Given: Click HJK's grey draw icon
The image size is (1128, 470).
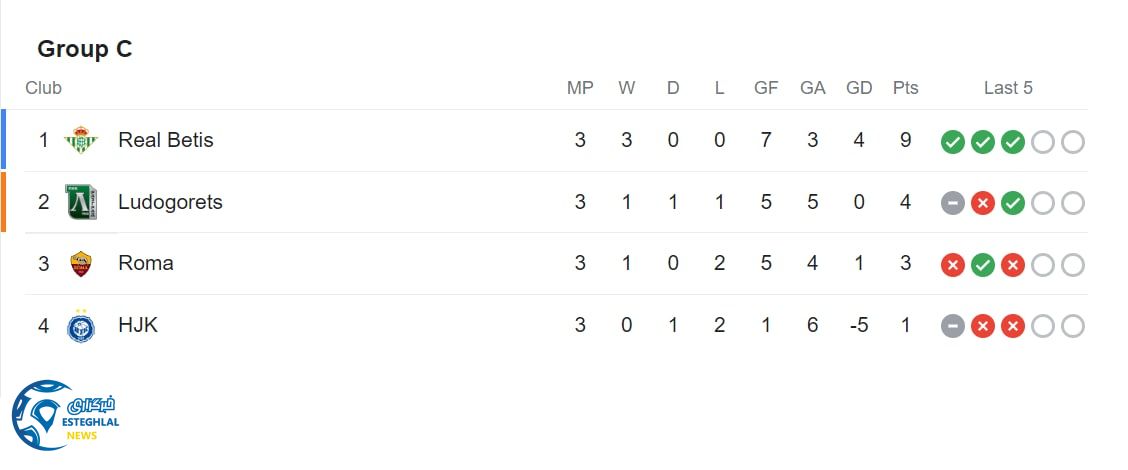Looking at the screenshot, I should (953, 327).
